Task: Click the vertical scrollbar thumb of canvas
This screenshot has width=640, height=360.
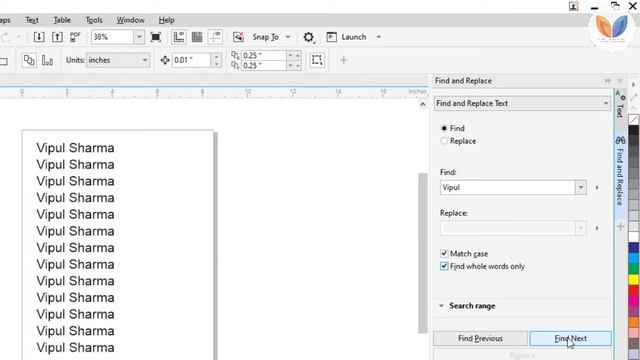Action: click(423, 253)
